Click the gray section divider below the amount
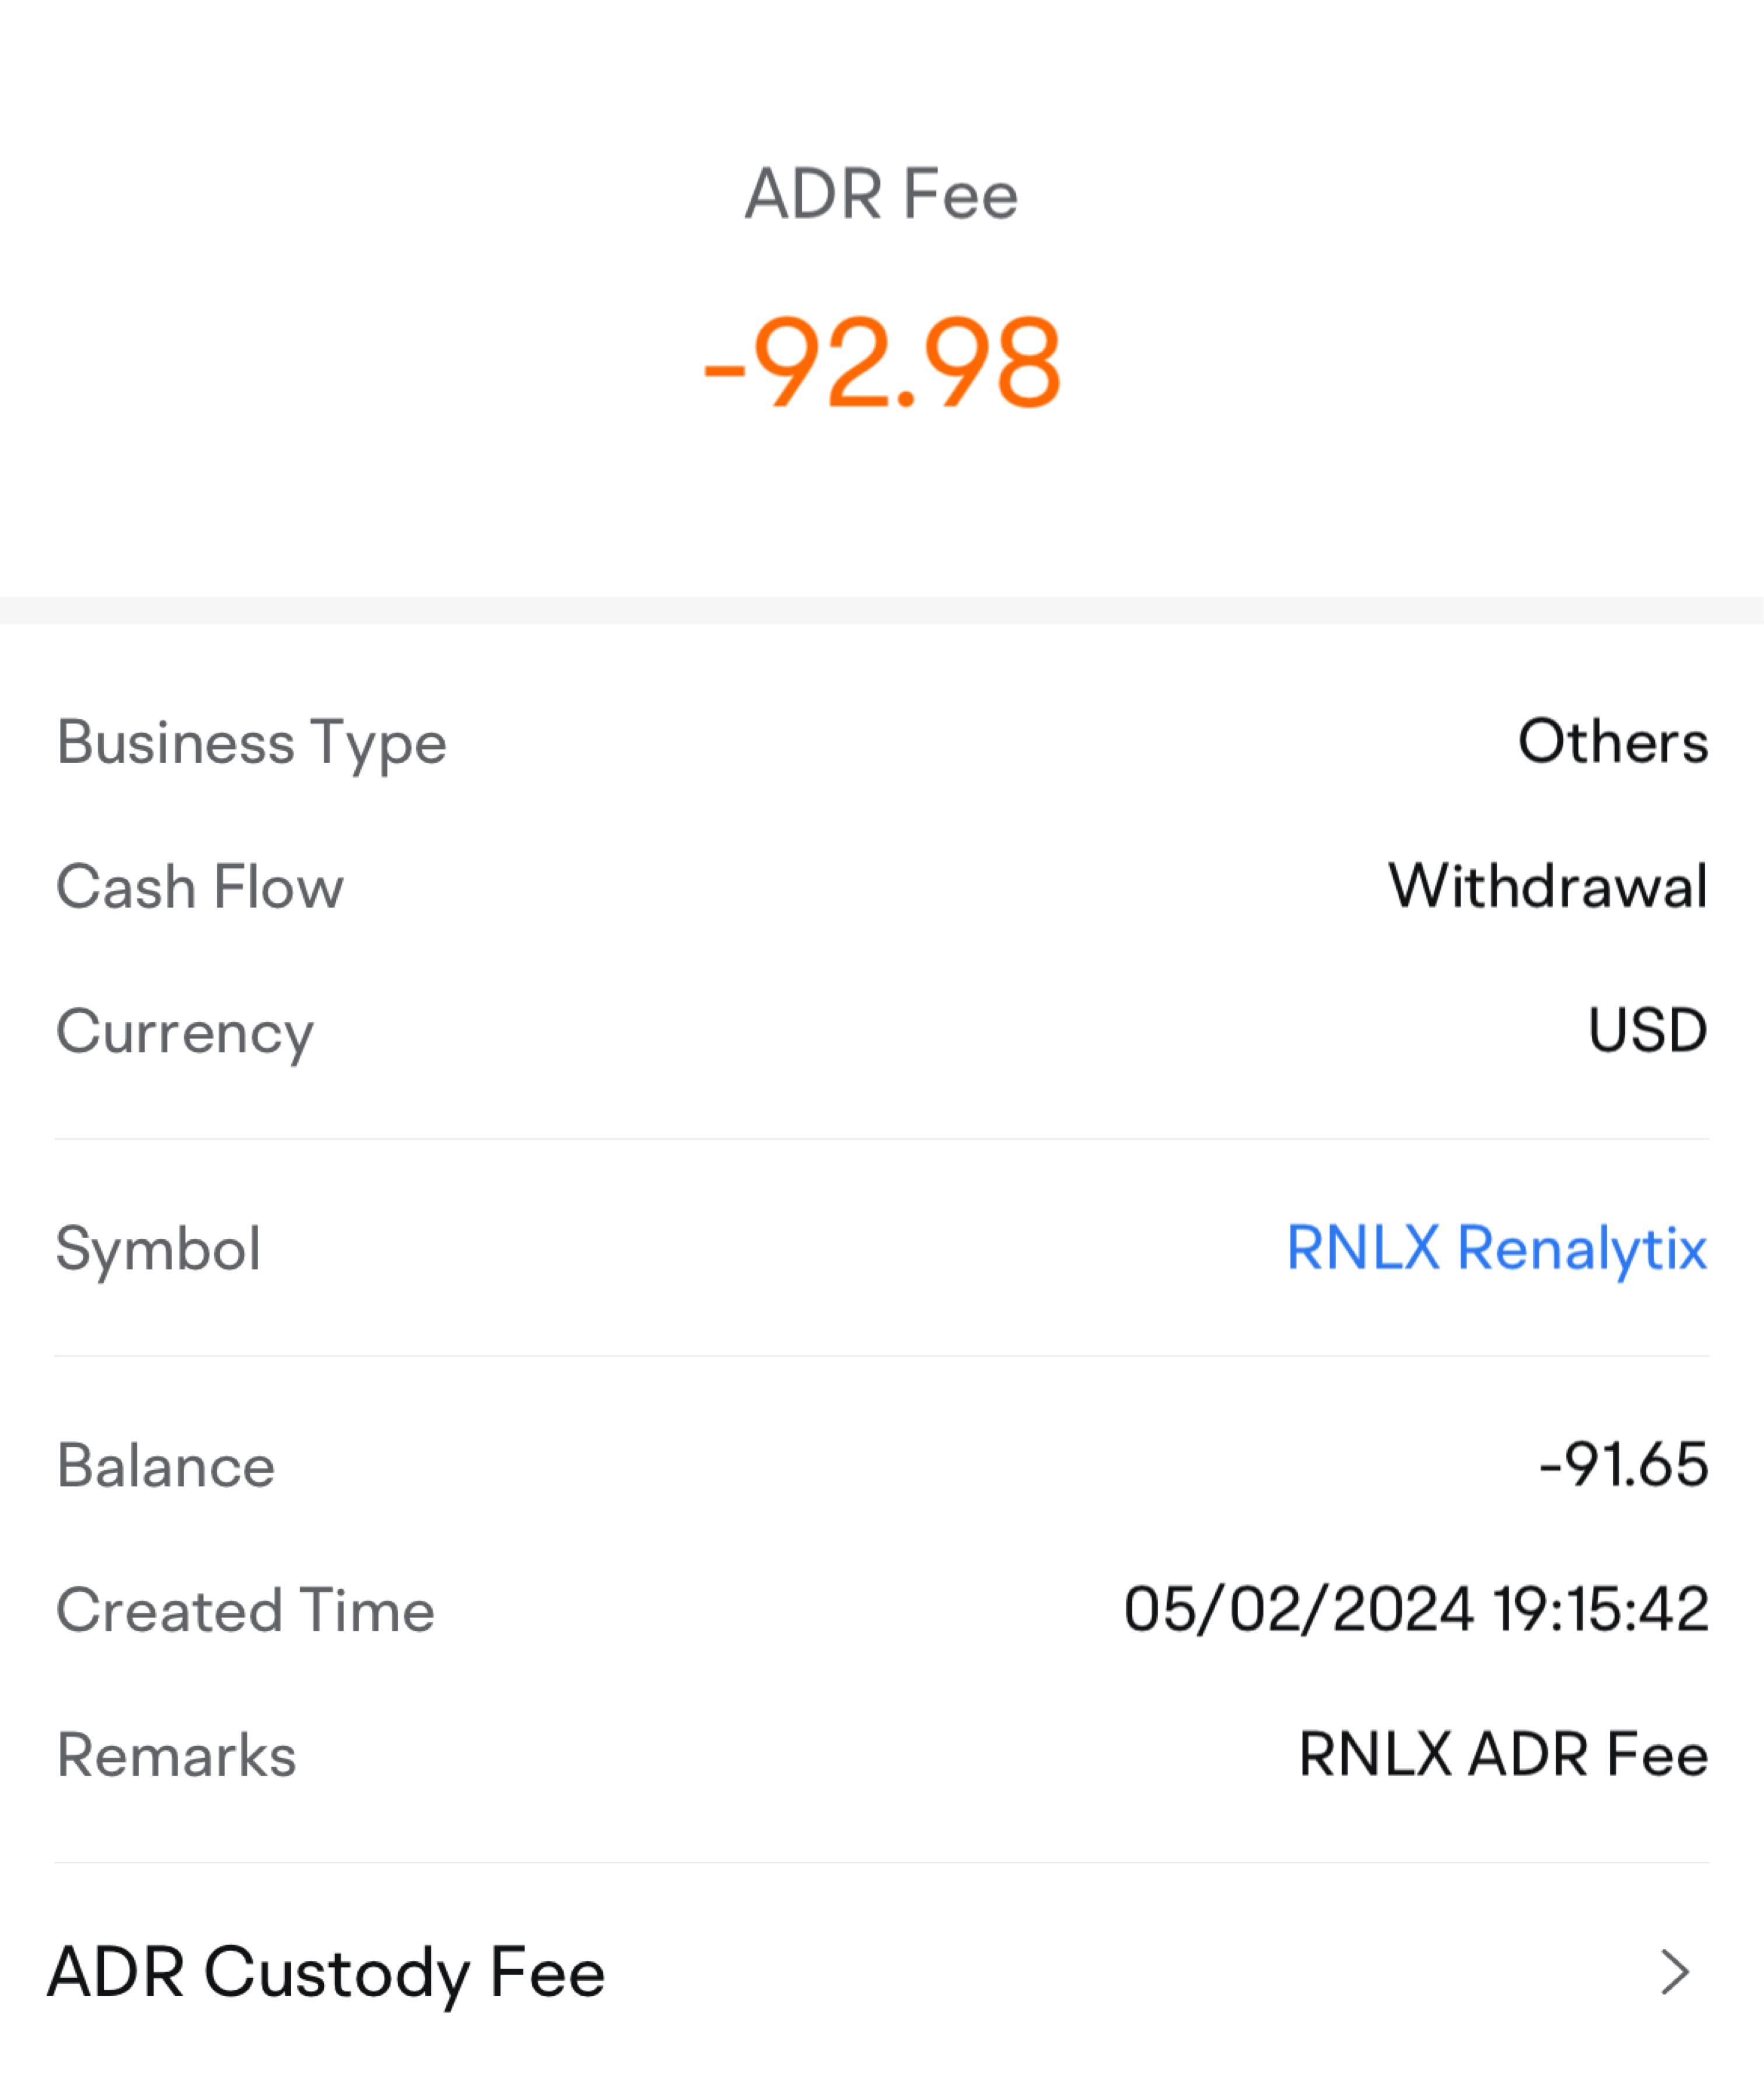The height and width of the screenshot is (2100, 1764). tap(882, 610)
